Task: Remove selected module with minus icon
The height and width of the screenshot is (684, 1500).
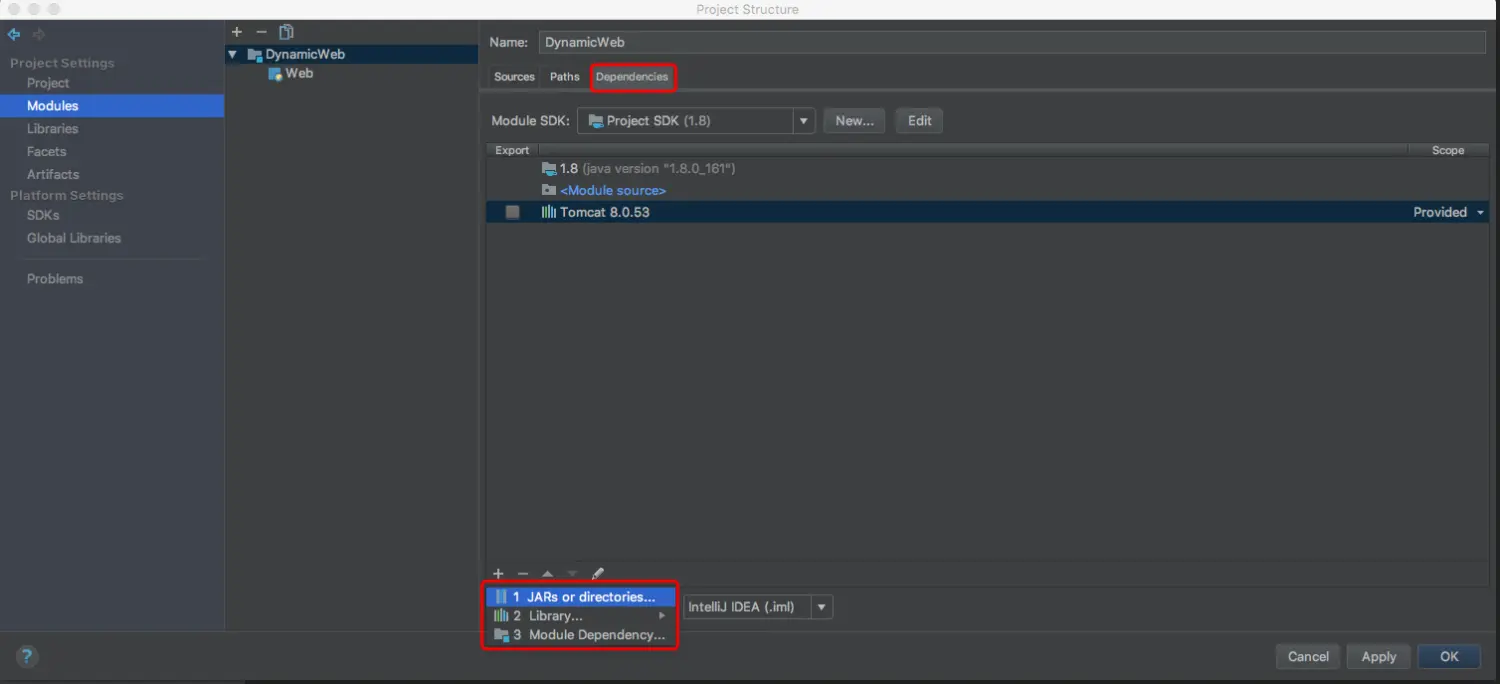Action: (261, 32)
